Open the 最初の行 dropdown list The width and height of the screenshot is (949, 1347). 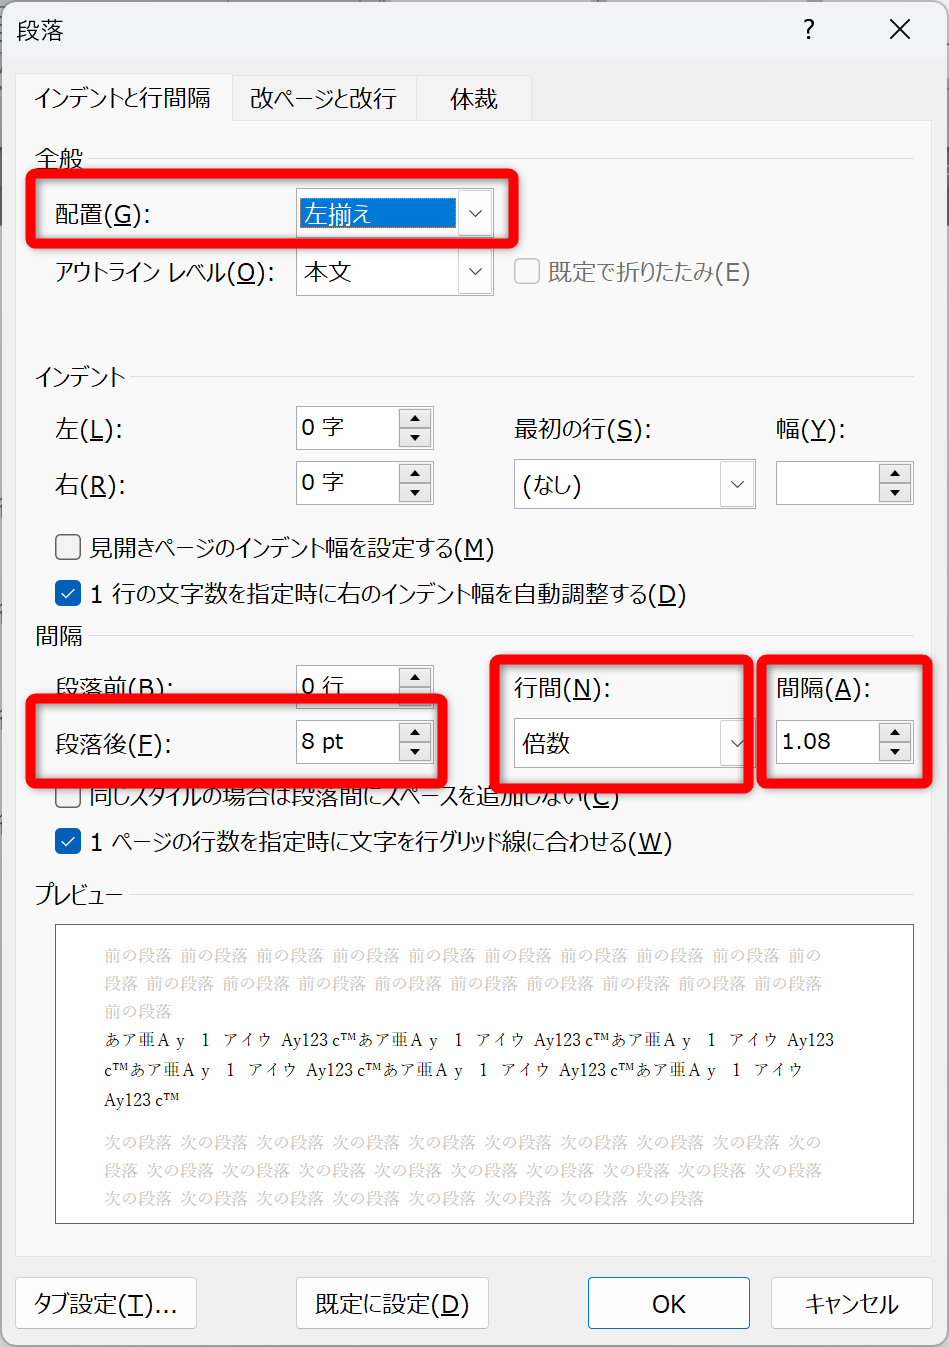pos(737,485)
